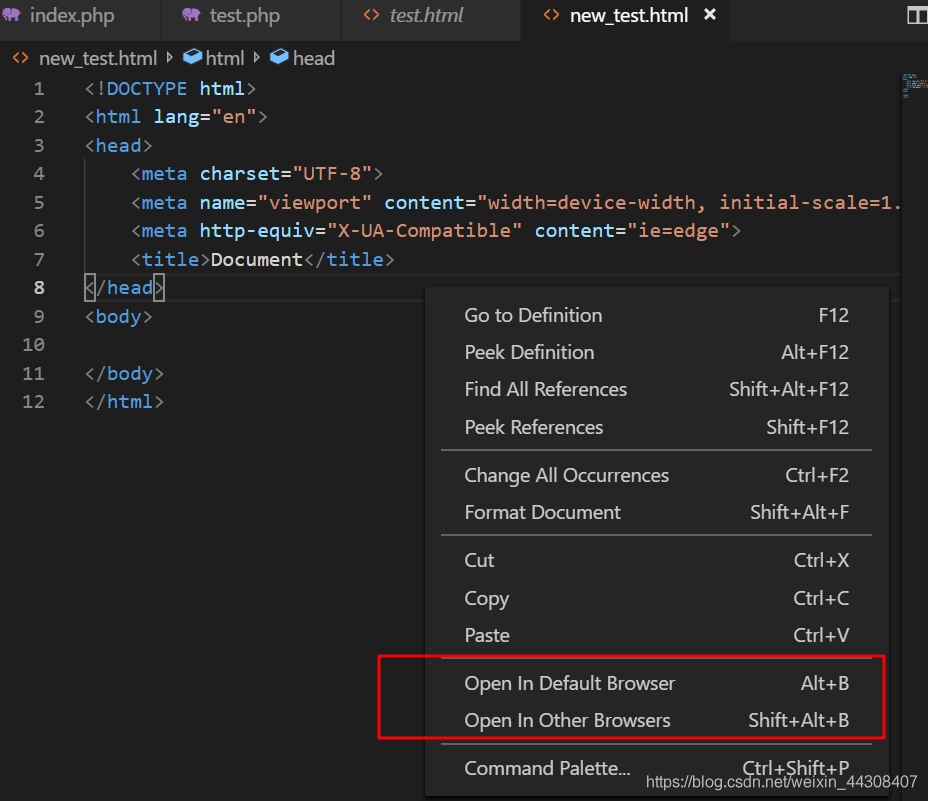Click the cube icon beside html breadcrumb

point(192,57)
